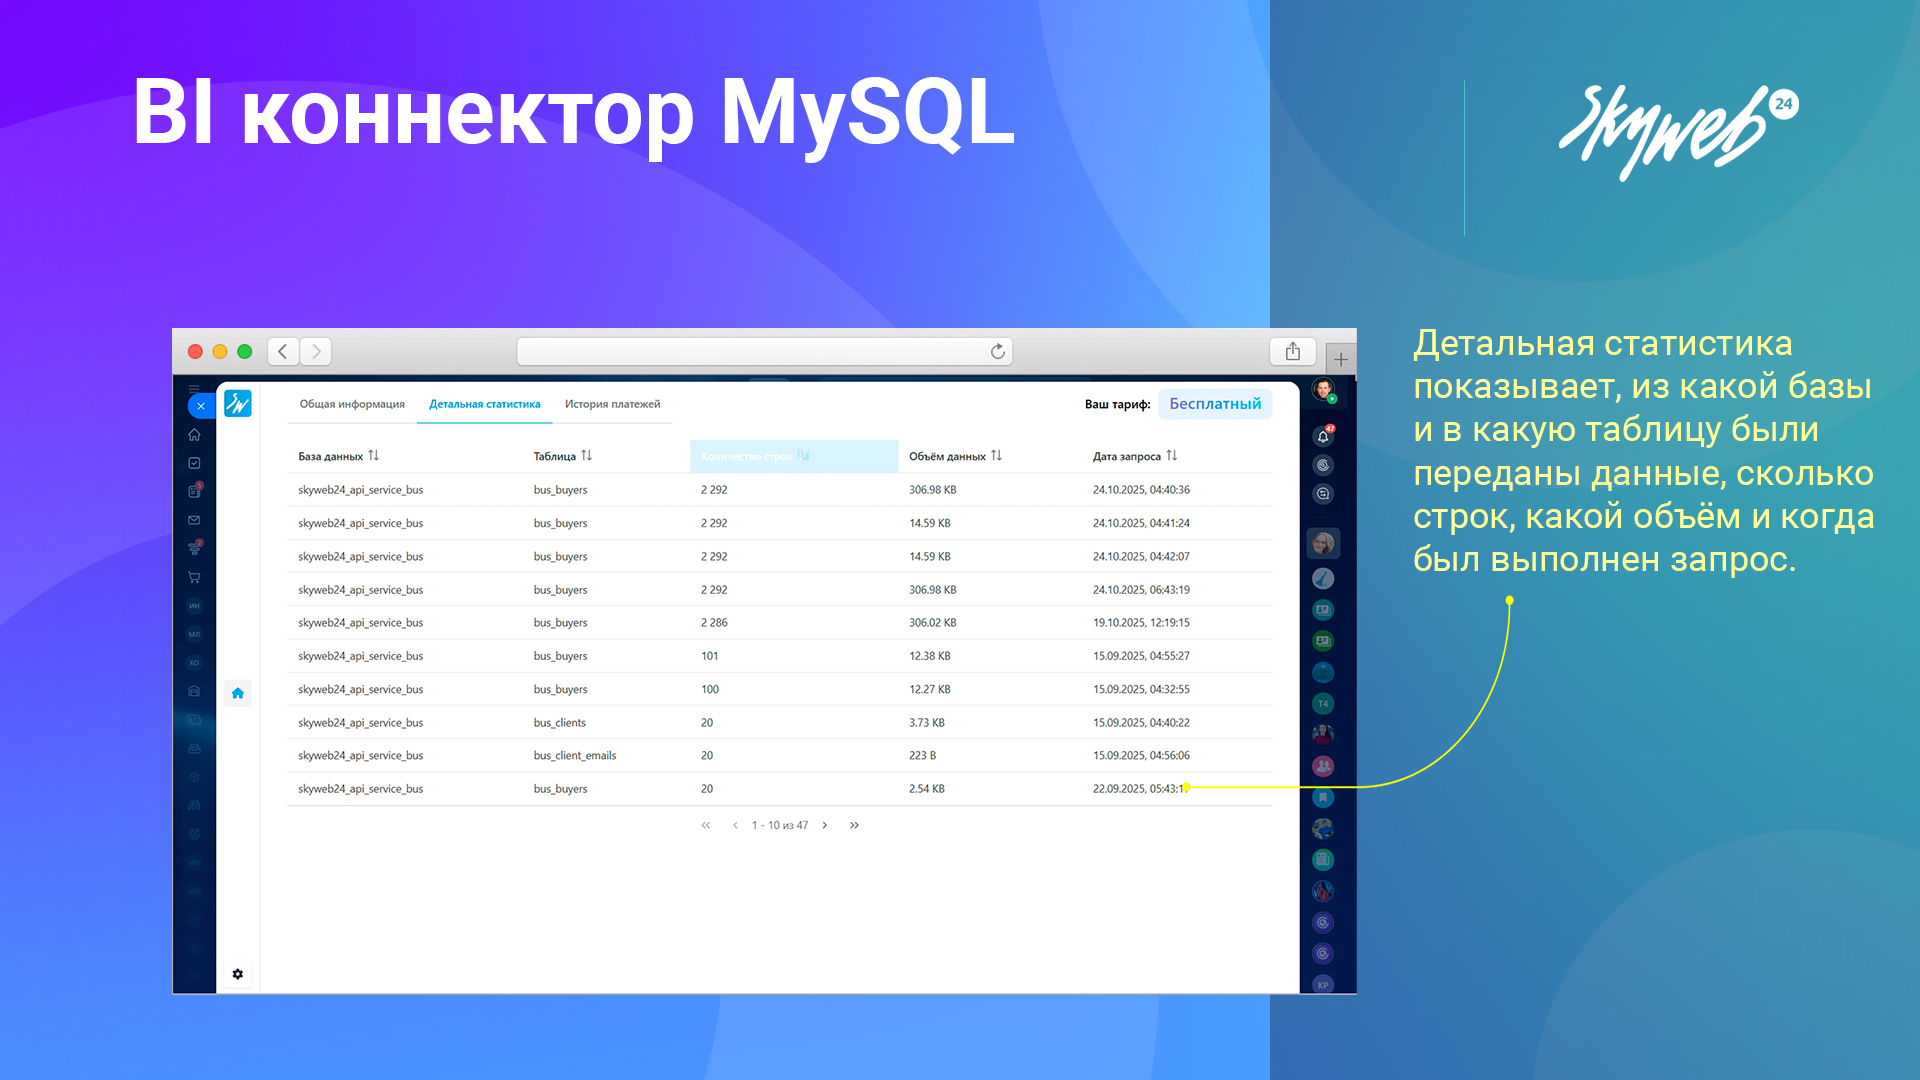The width and height of the screenshot is (1920, 1080).
Task: Sort by Объём данных column
Action: [x=996, y=456]
